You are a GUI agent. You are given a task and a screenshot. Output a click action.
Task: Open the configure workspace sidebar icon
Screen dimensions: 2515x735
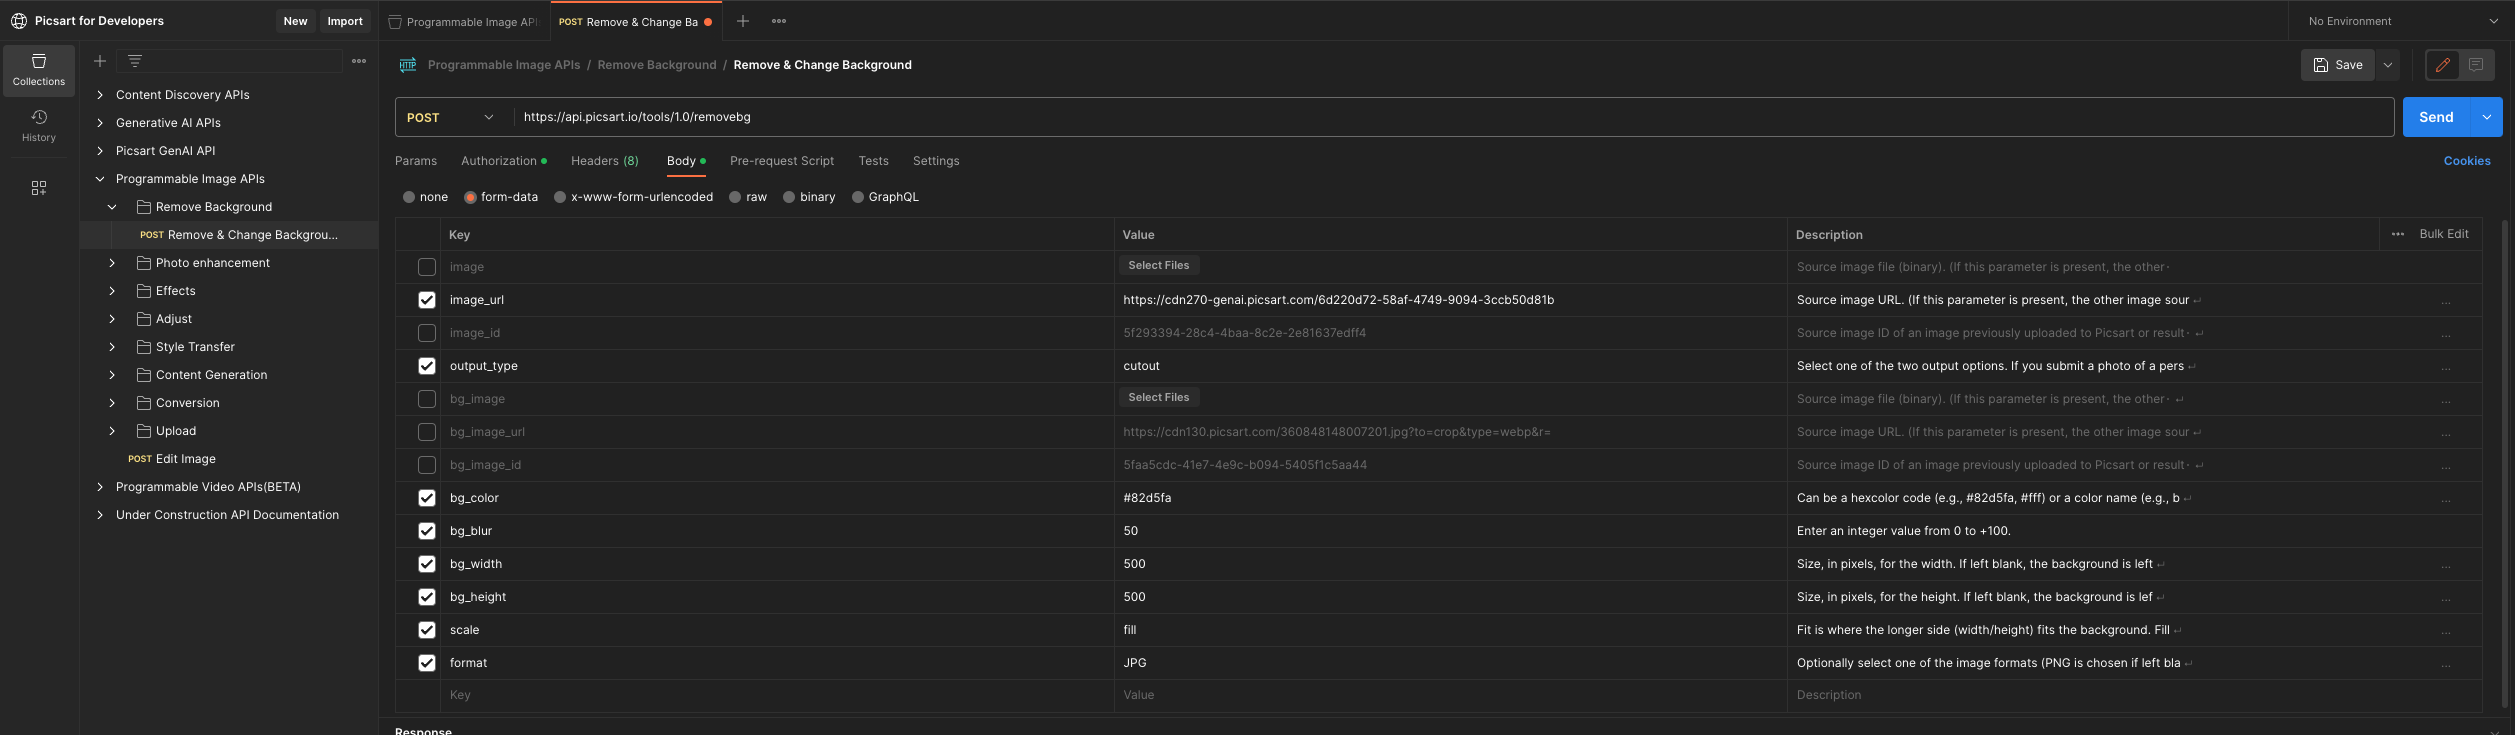[39, 188]
